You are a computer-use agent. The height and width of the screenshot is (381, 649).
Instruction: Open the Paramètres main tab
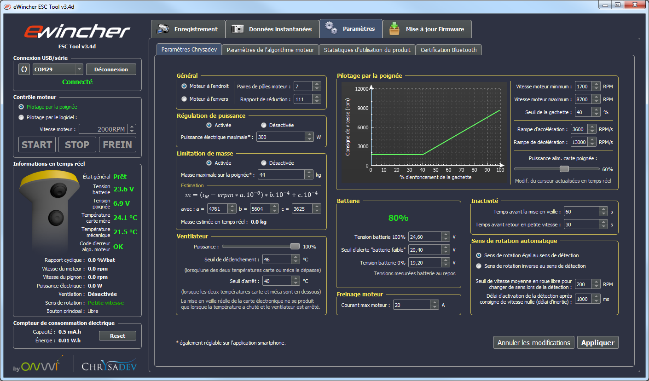click(351, 29)
